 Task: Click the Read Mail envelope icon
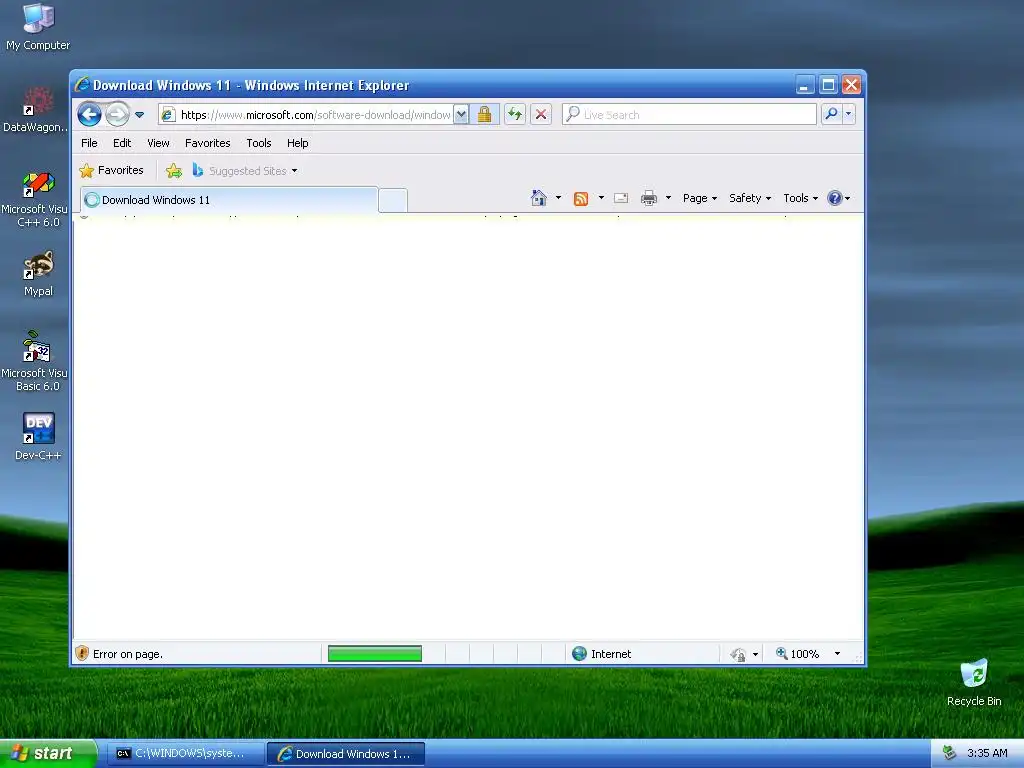click(x=621, y=198)
